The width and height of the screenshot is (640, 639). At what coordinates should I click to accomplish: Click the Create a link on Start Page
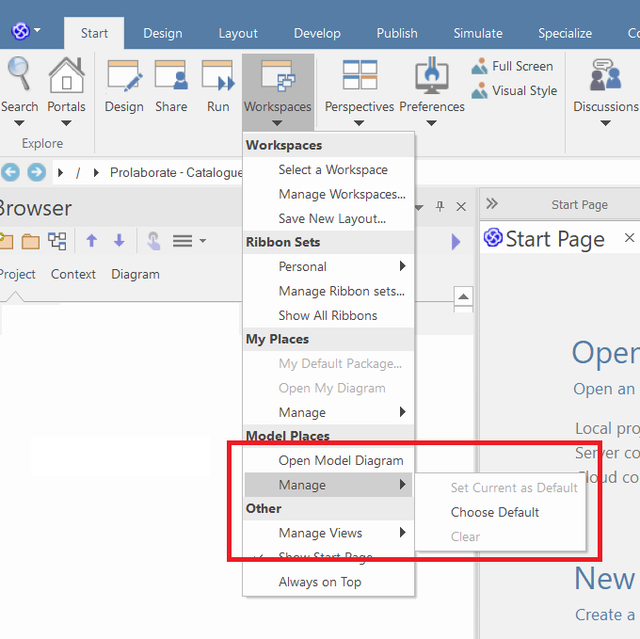[605, 615]
